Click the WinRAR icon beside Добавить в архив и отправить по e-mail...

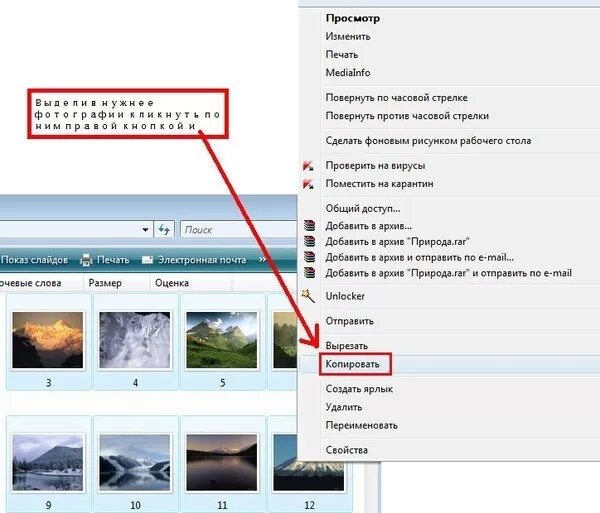309,257
